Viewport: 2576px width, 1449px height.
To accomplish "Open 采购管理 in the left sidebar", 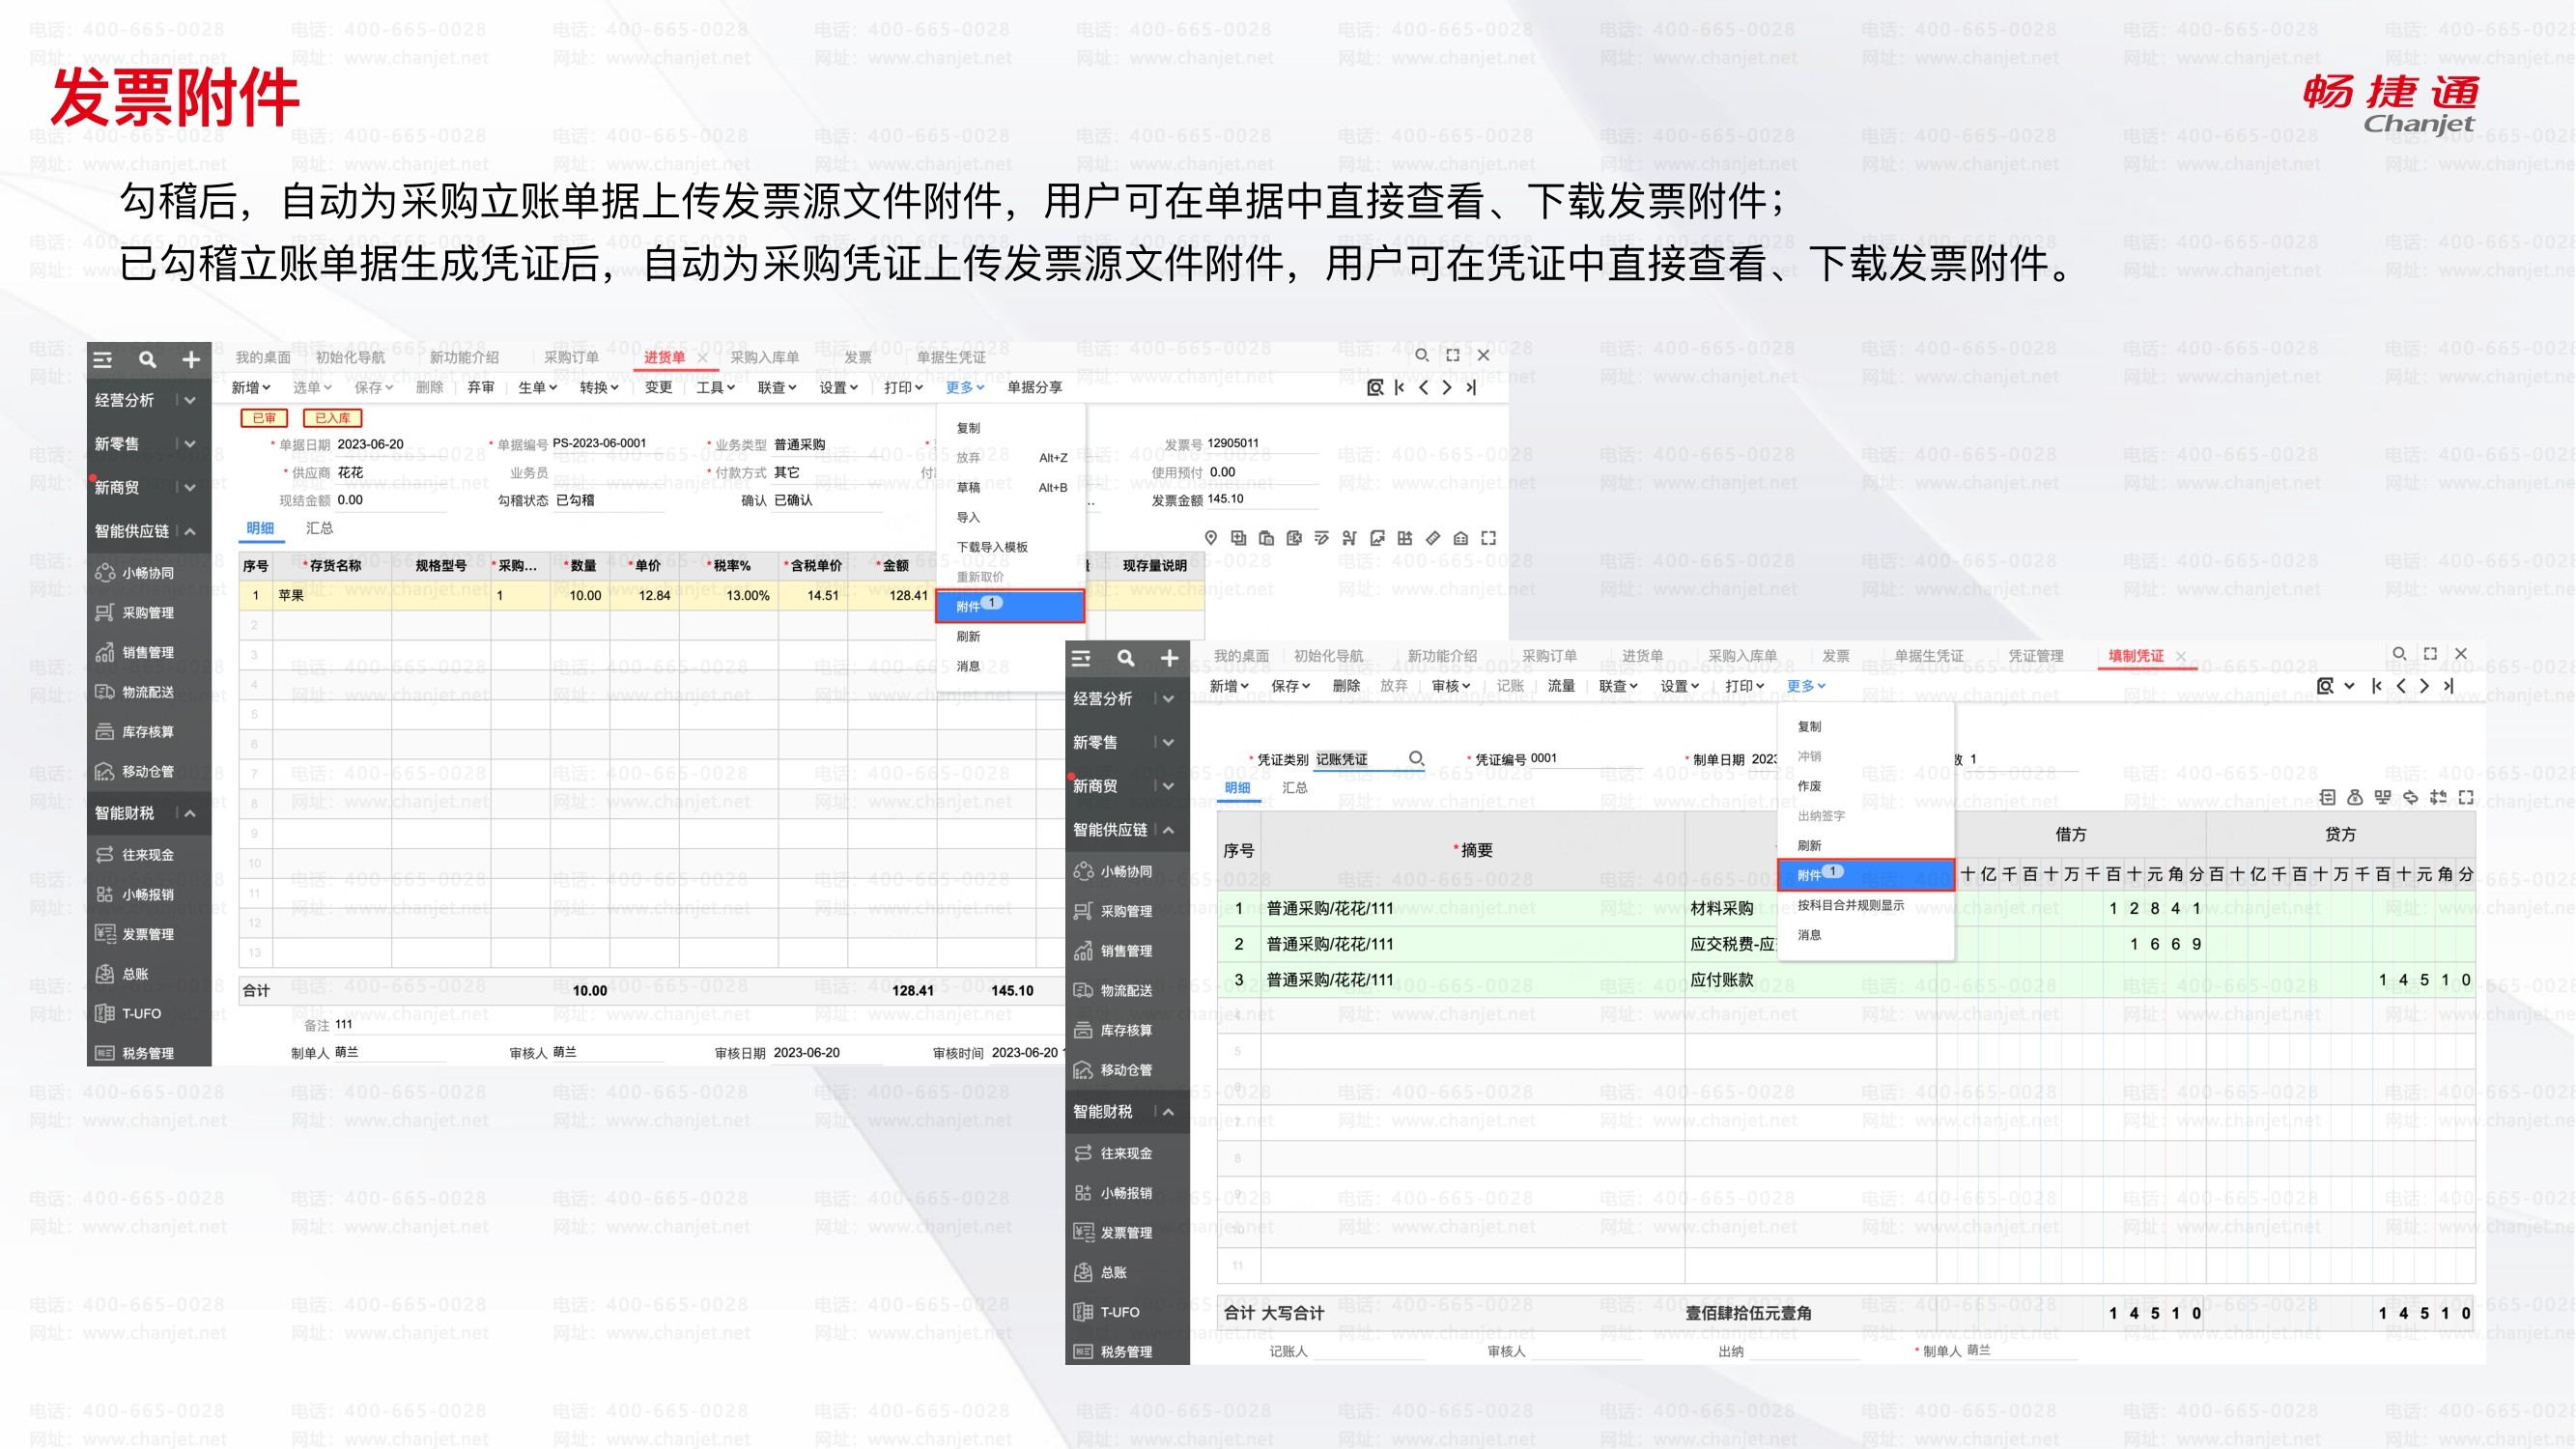I will [x=147, y=613].
